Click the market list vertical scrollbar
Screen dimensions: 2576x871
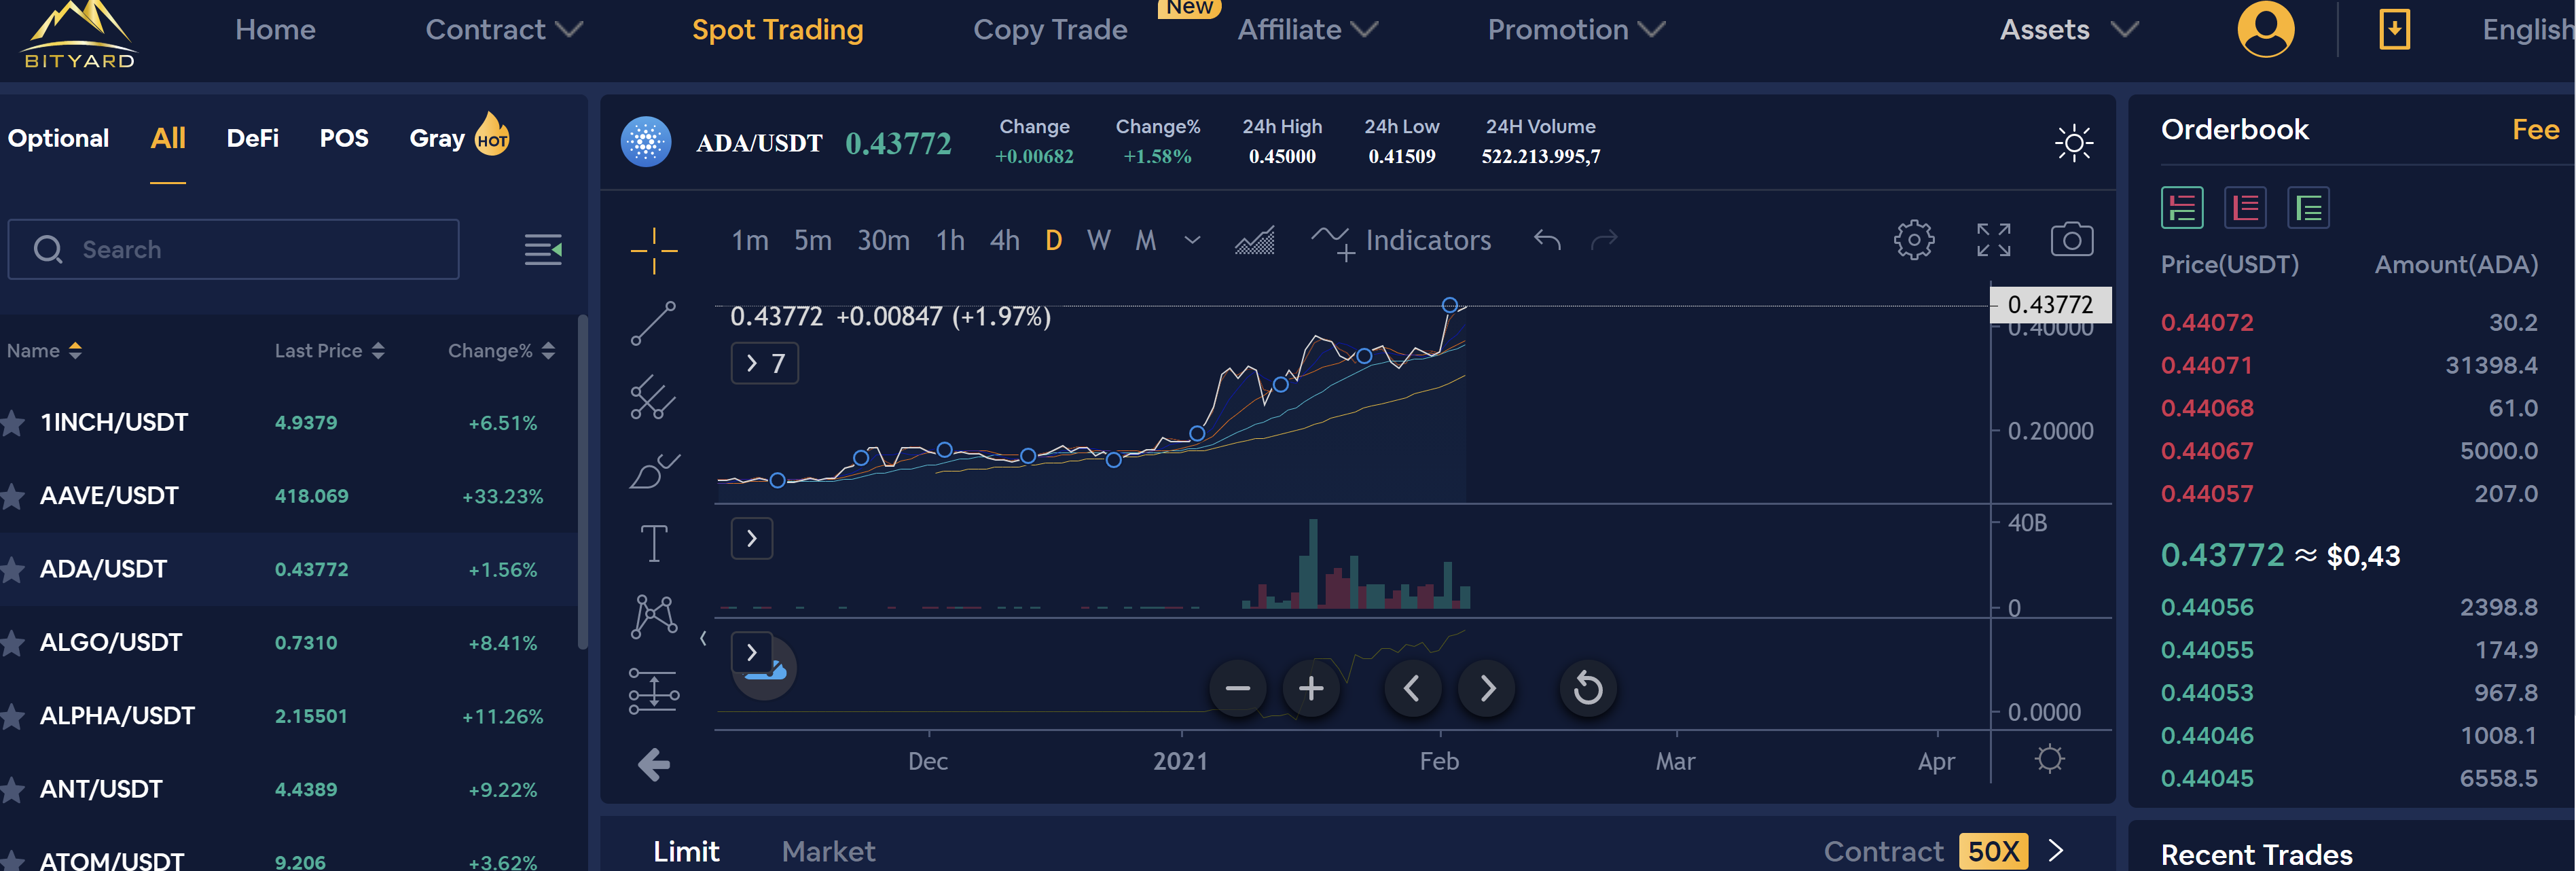[582, 483]
